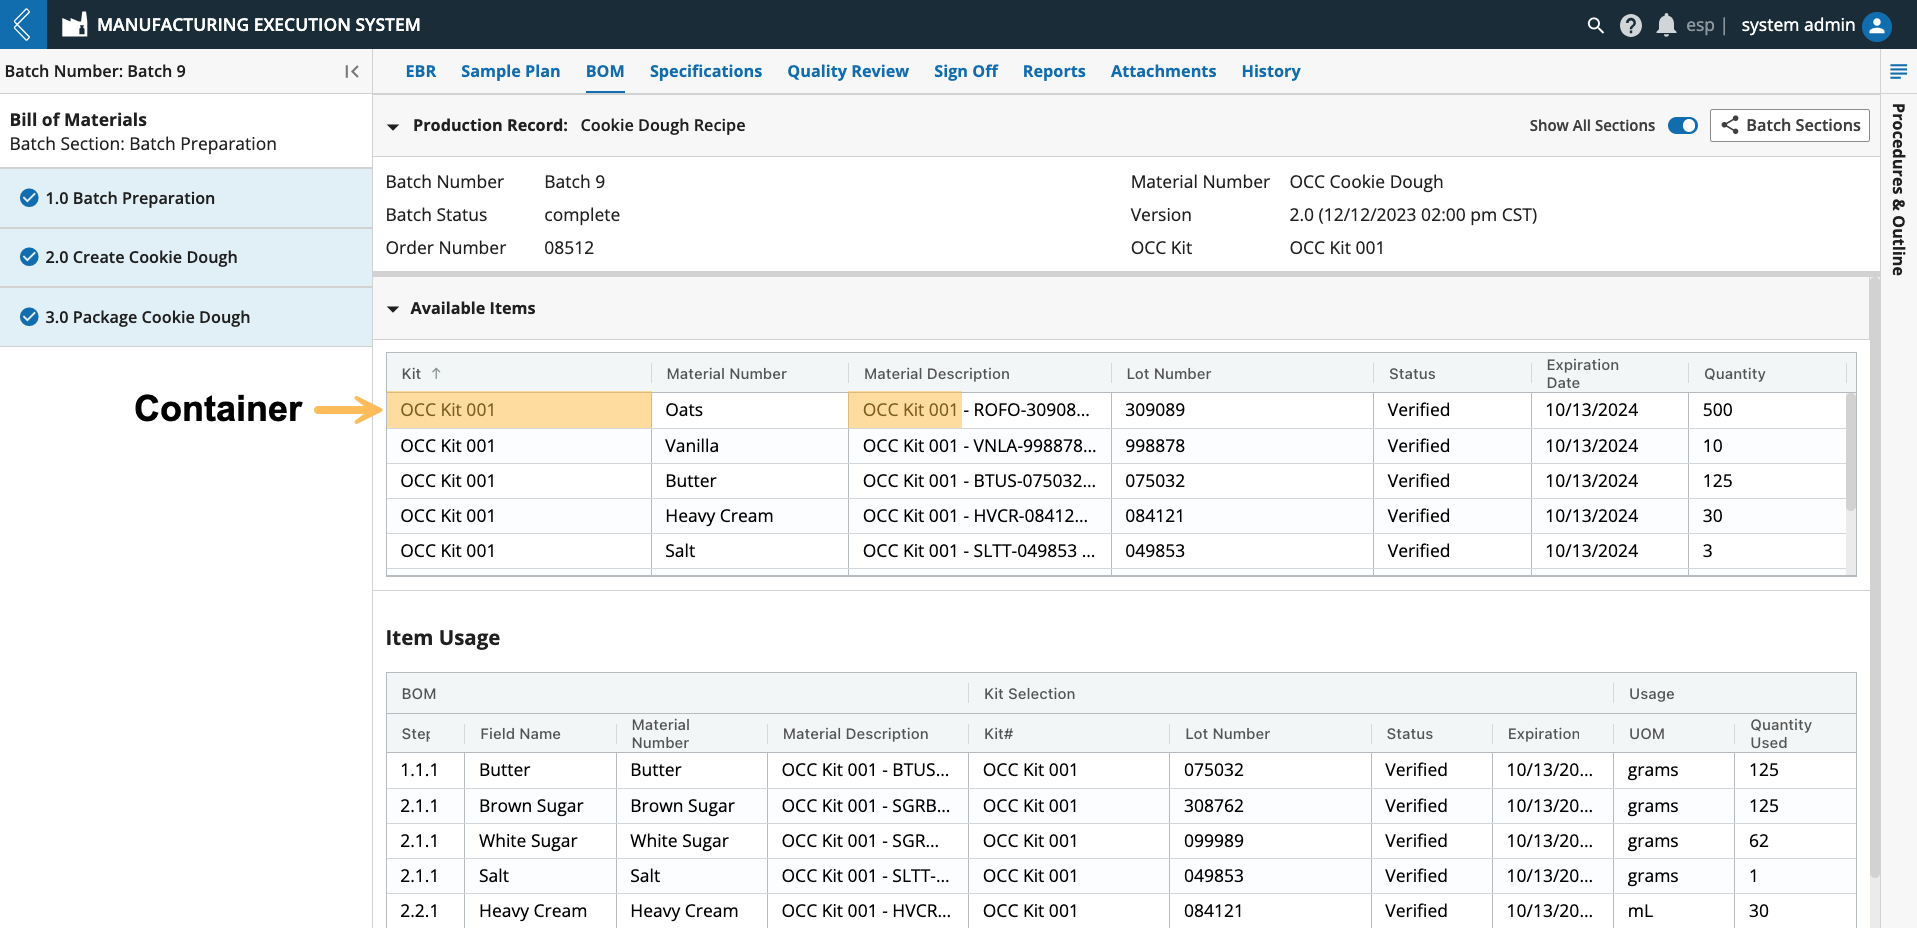Select 3.0 Package Cookie Dough section
The image size is (1917, 928).
click(x=186, y=317)
